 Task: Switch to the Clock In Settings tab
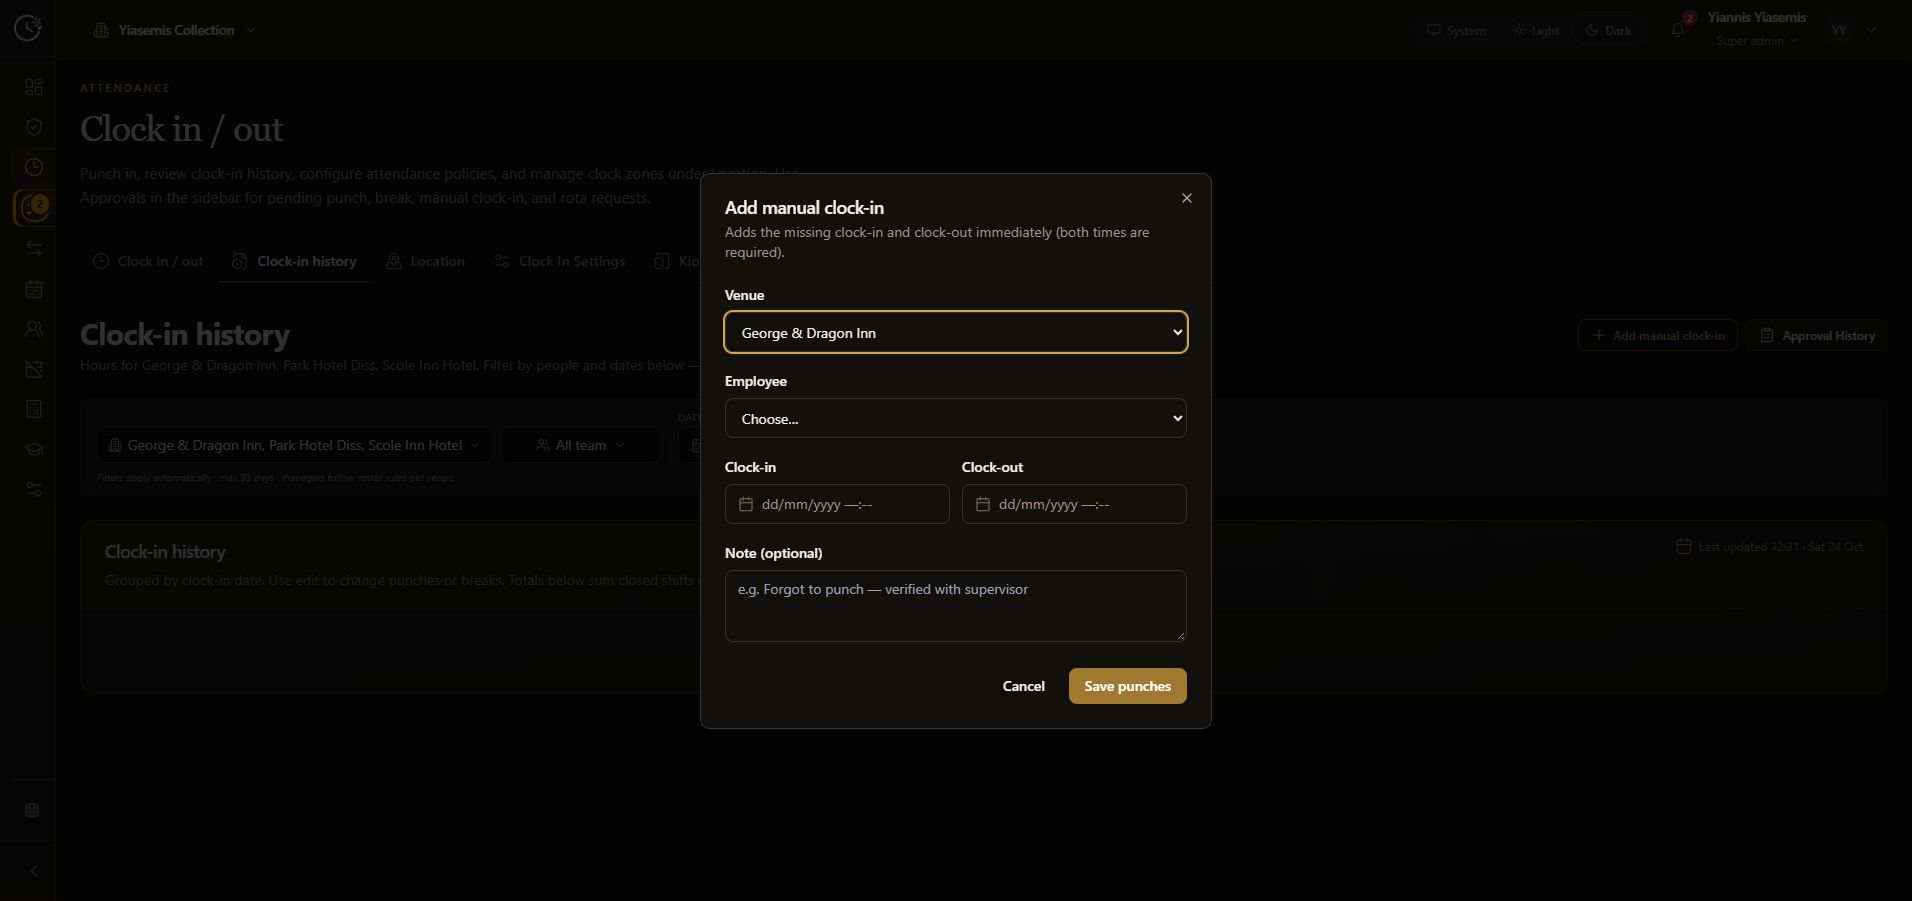560,261
